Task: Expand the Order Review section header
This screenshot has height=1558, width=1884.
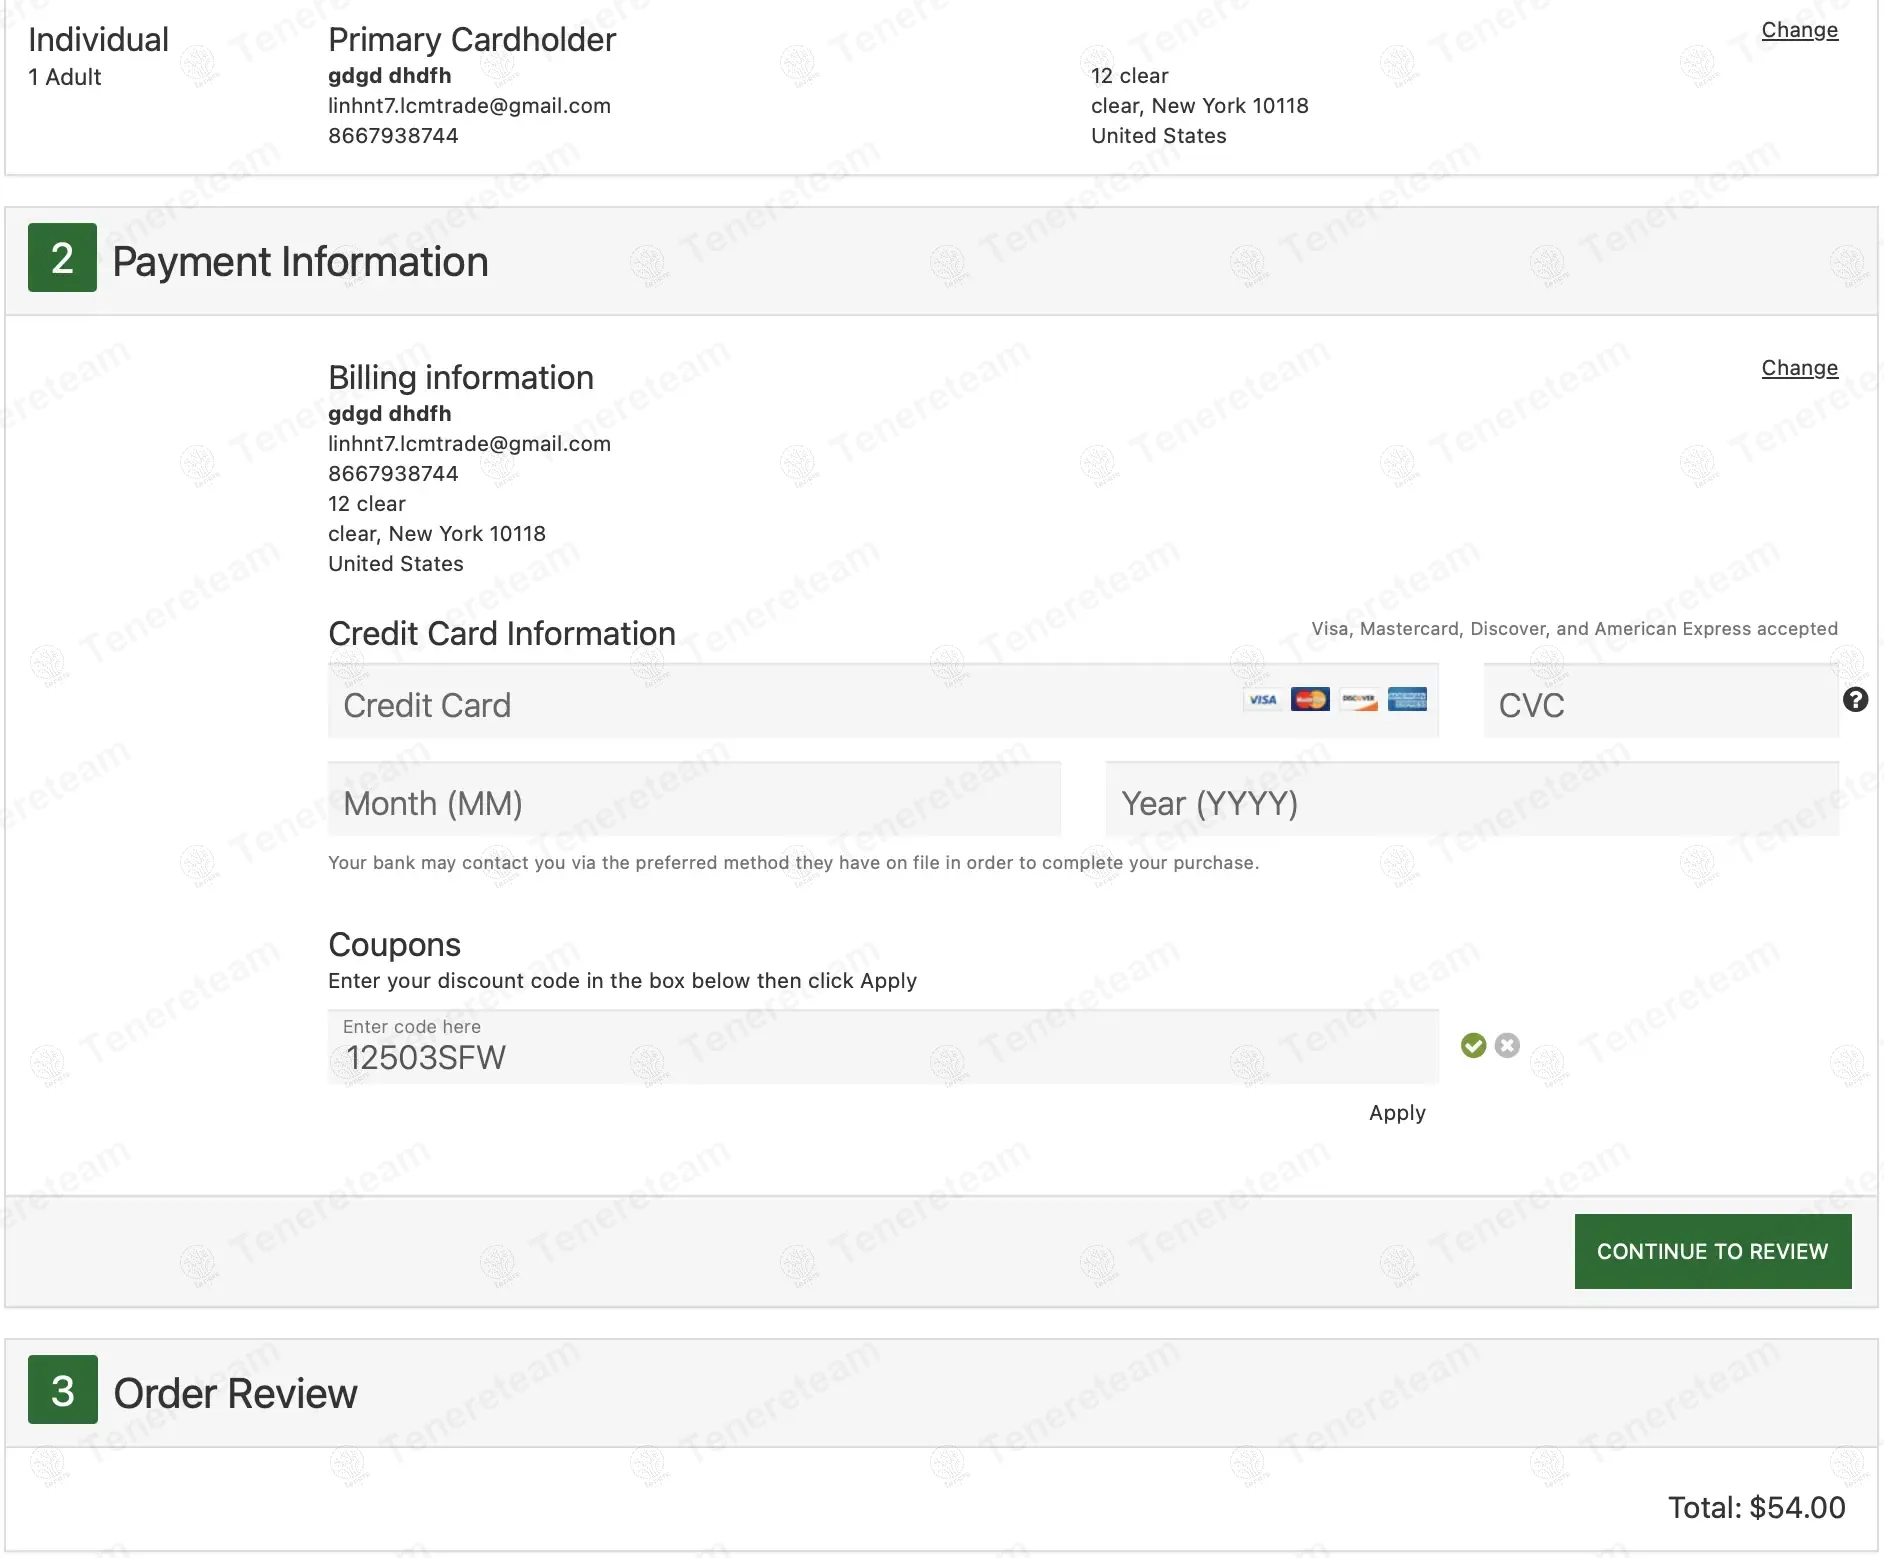Action: pos(236,1393)
